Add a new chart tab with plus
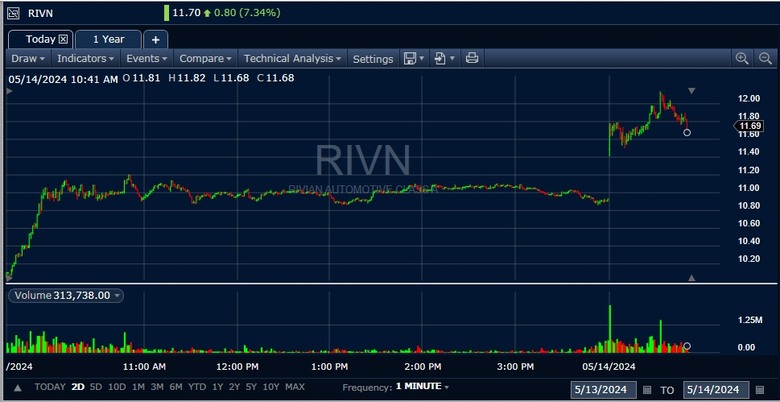 pyautogui.click(x=156, y=40)
